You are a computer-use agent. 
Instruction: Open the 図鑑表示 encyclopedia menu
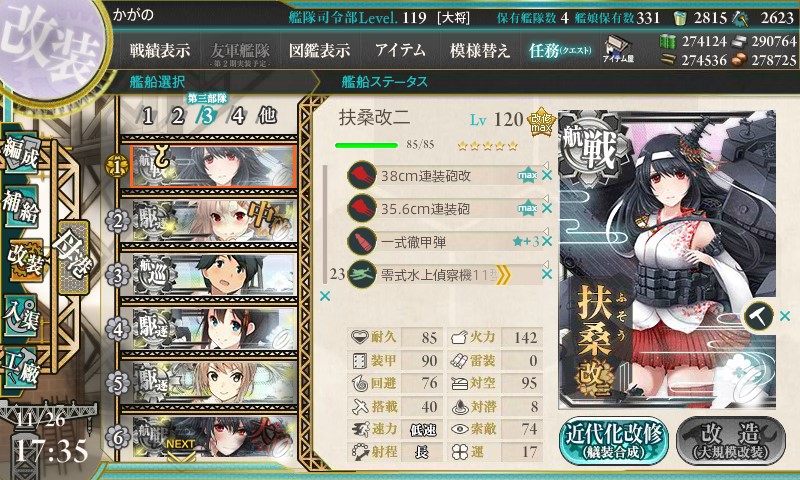click(319, 50)
